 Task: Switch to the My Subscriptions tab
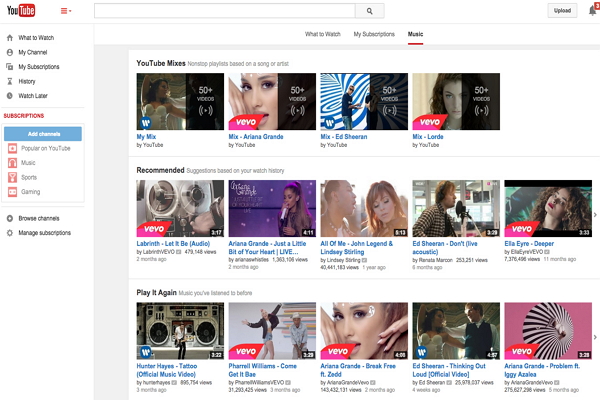tap(373, 34)
